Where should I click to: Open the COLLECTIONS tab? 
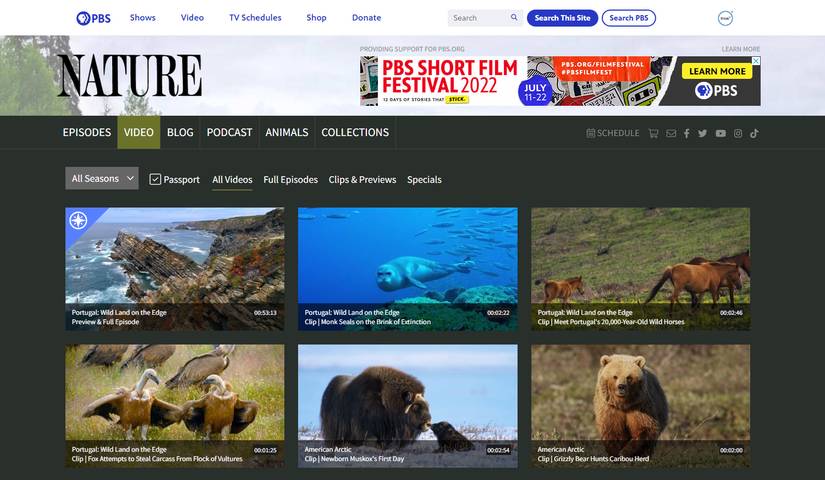[x=355, y=132]
